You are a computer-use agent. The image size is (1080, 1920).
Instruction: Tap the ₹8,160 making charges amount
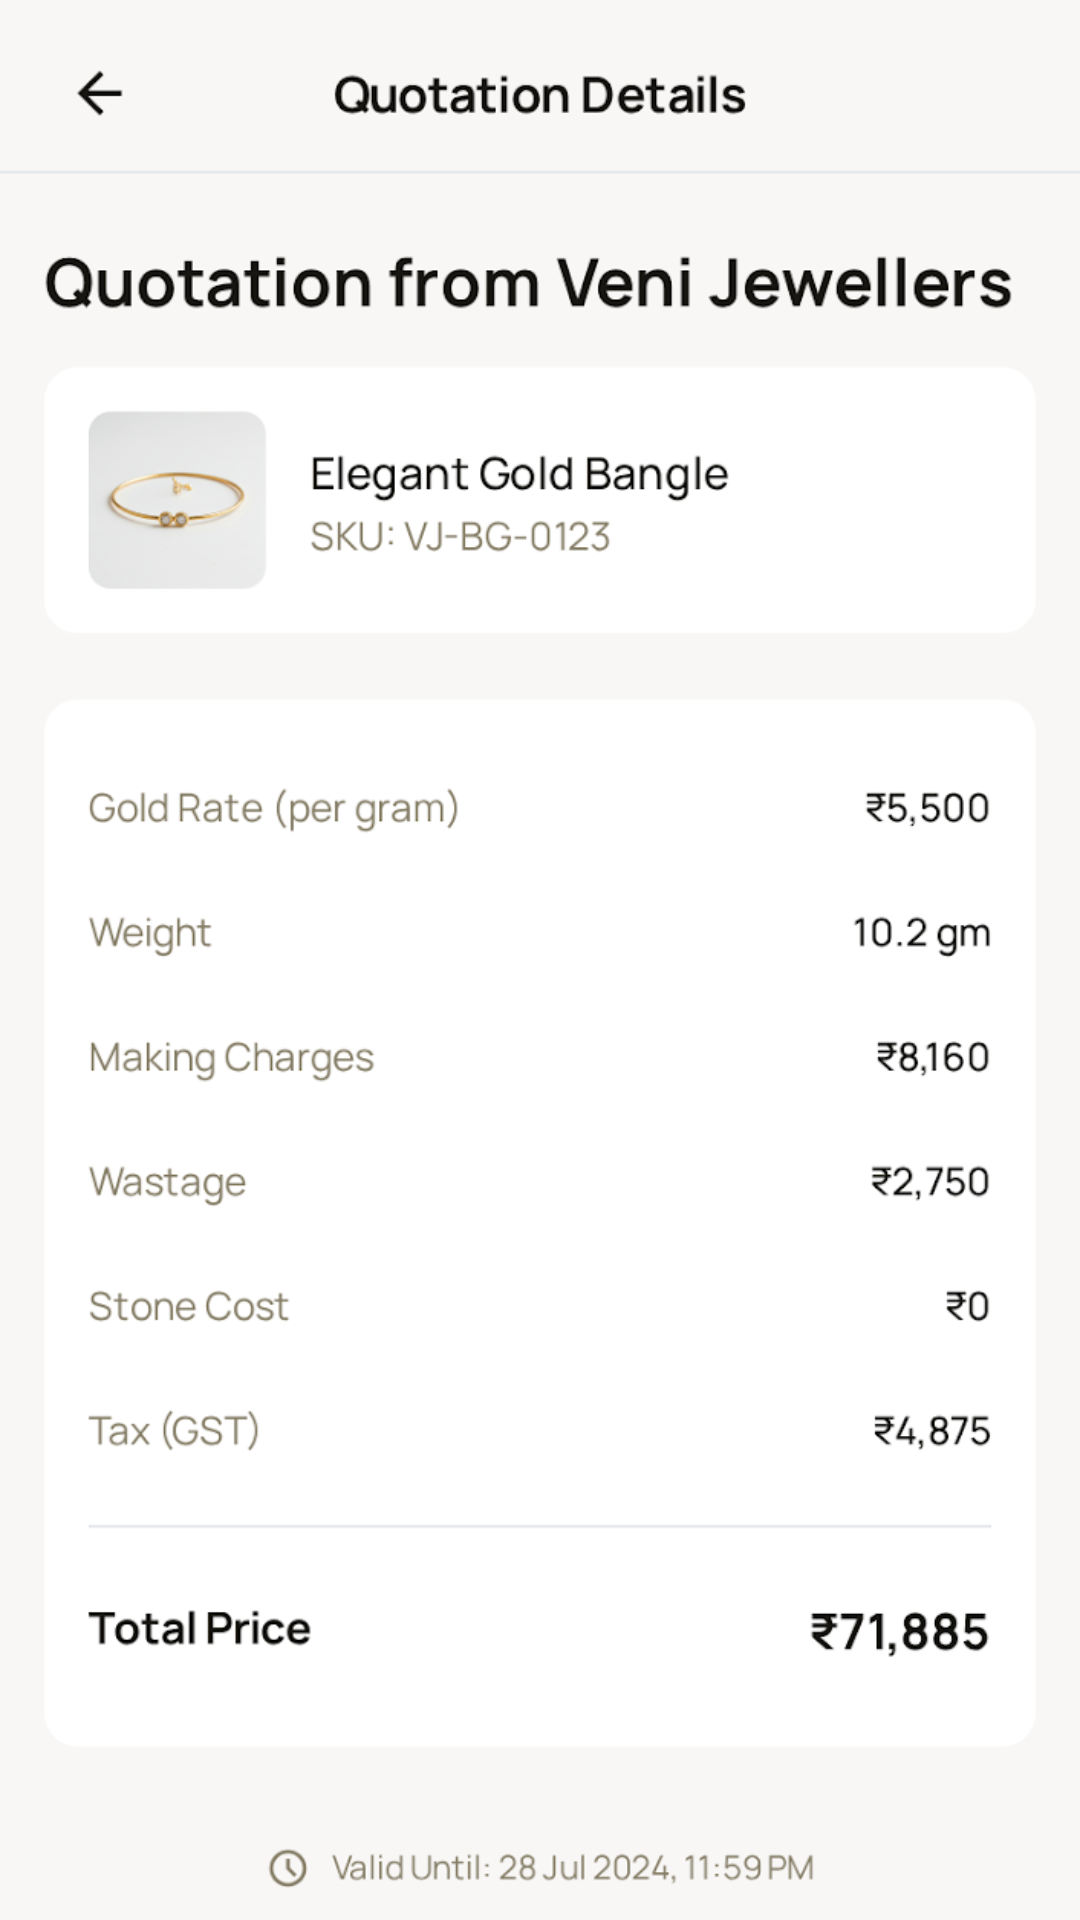932,1058
